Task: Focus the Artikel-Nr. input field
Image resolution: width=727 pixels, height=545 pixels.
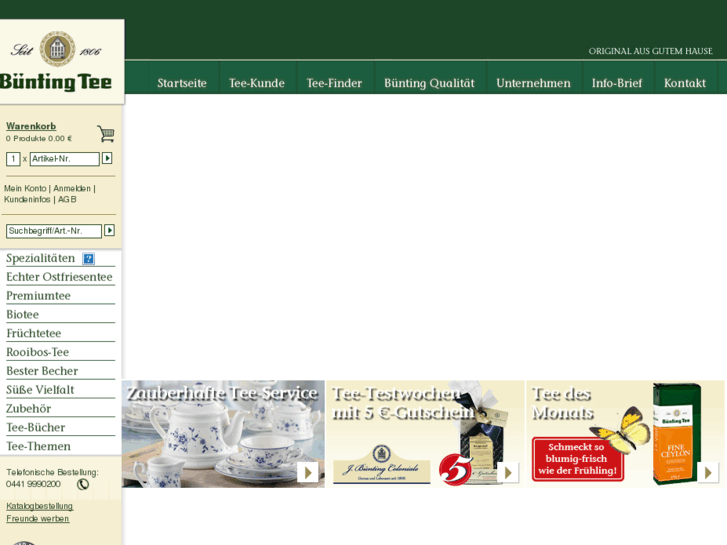Action: 64,159
